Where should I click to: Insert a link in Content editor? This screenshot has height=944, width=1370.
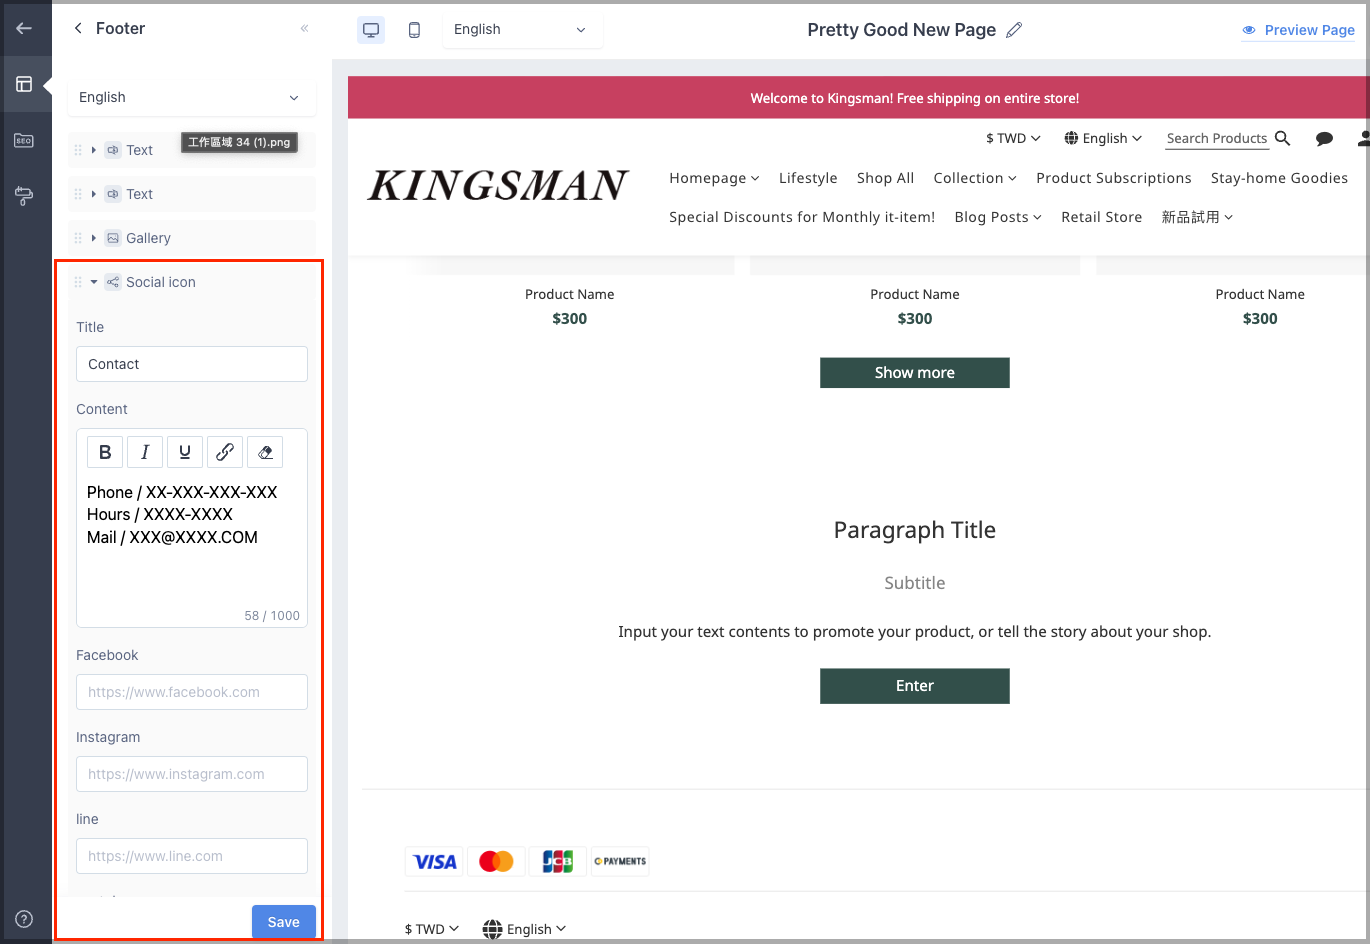pyautogui.click(x=225, y=452)
